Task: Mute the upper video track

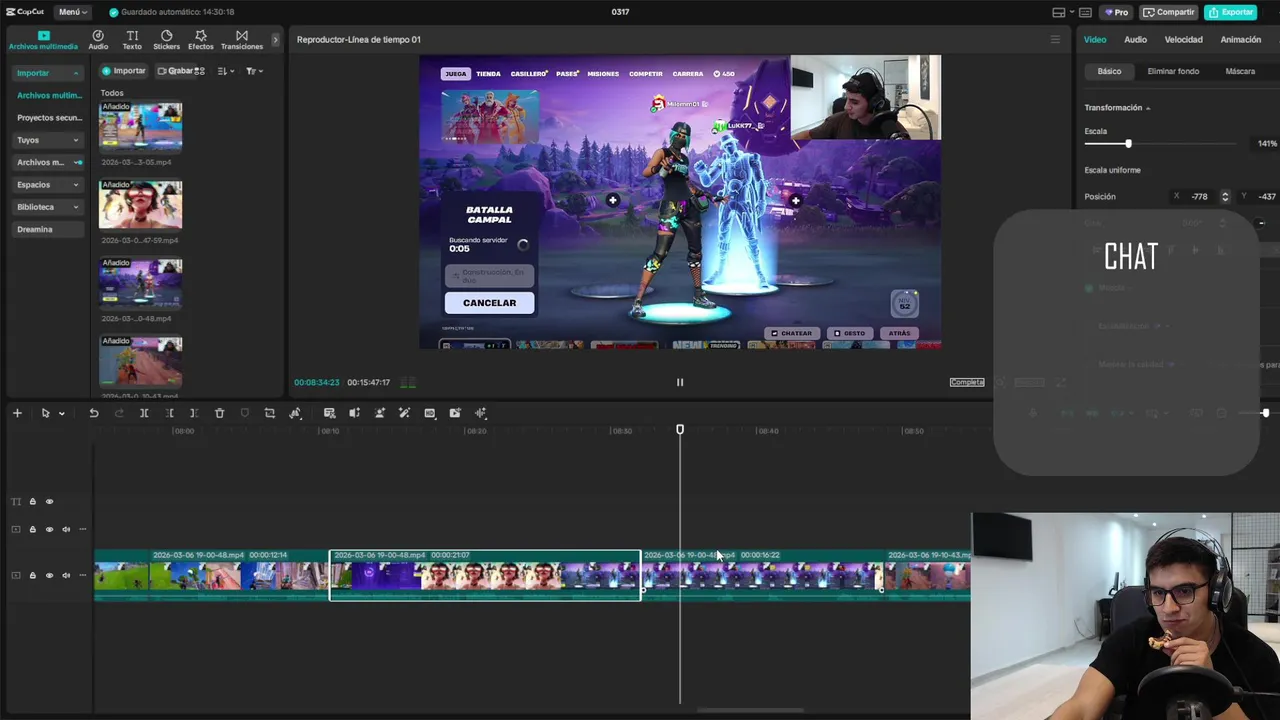Action: tap(66, 529)
